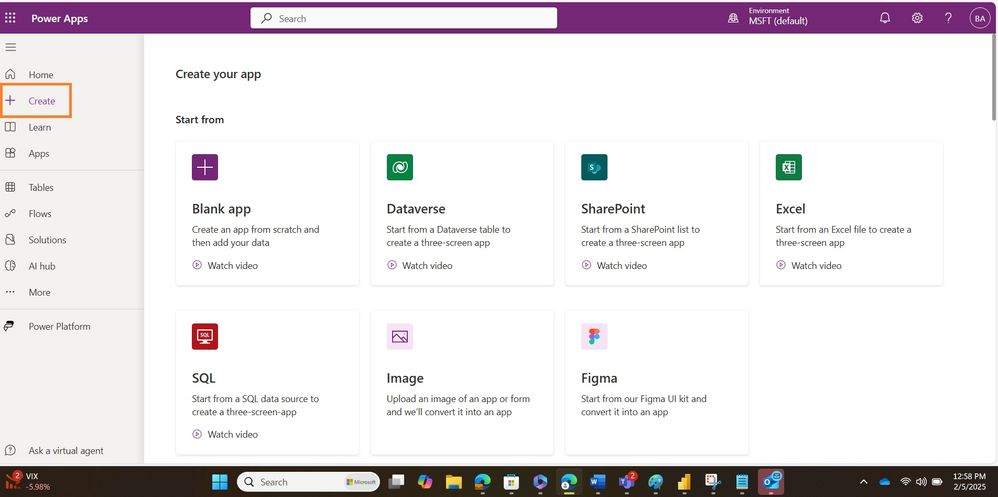Image resolution: width=998 pixels, height=497 pixels.
Task: Open Task View on taskbar
Action: [397, 482]
